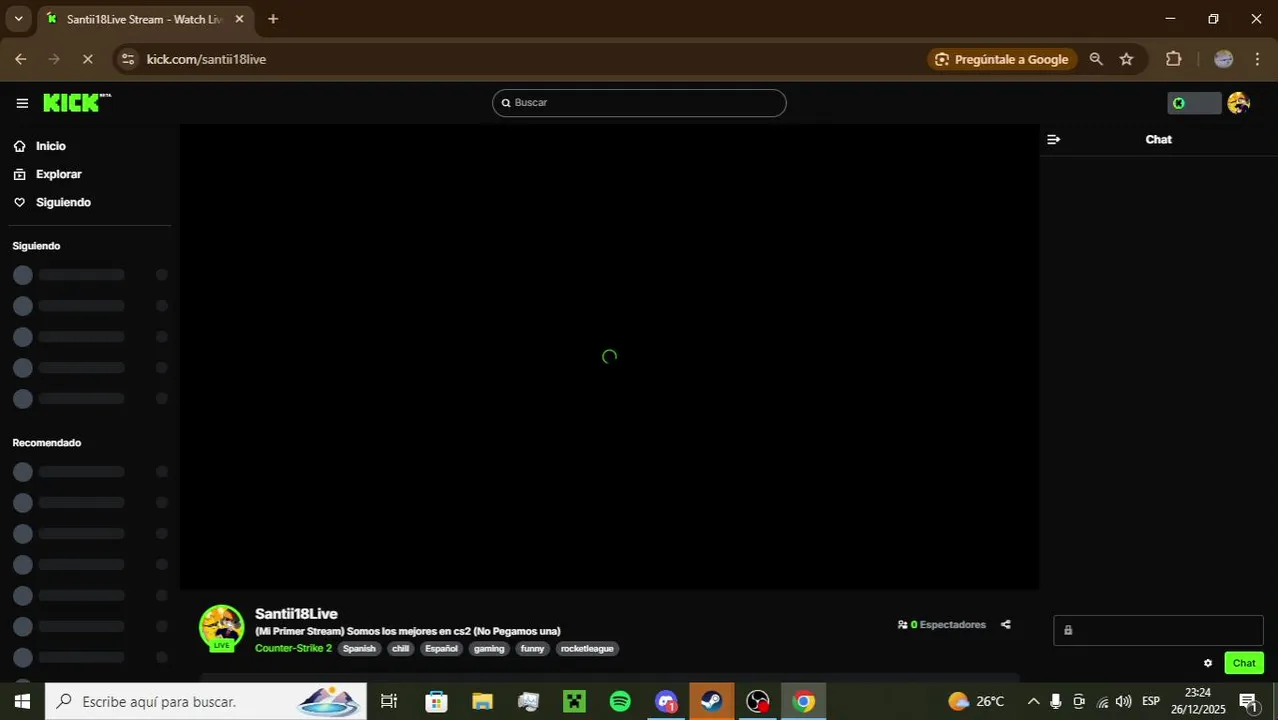
Task: Open Task View on the taskbar
Action: pyautogui.click(x=389, y=701)
